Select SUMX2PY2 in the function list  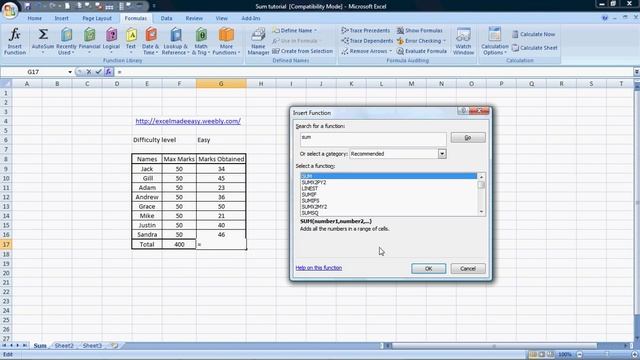coord(314,182)
